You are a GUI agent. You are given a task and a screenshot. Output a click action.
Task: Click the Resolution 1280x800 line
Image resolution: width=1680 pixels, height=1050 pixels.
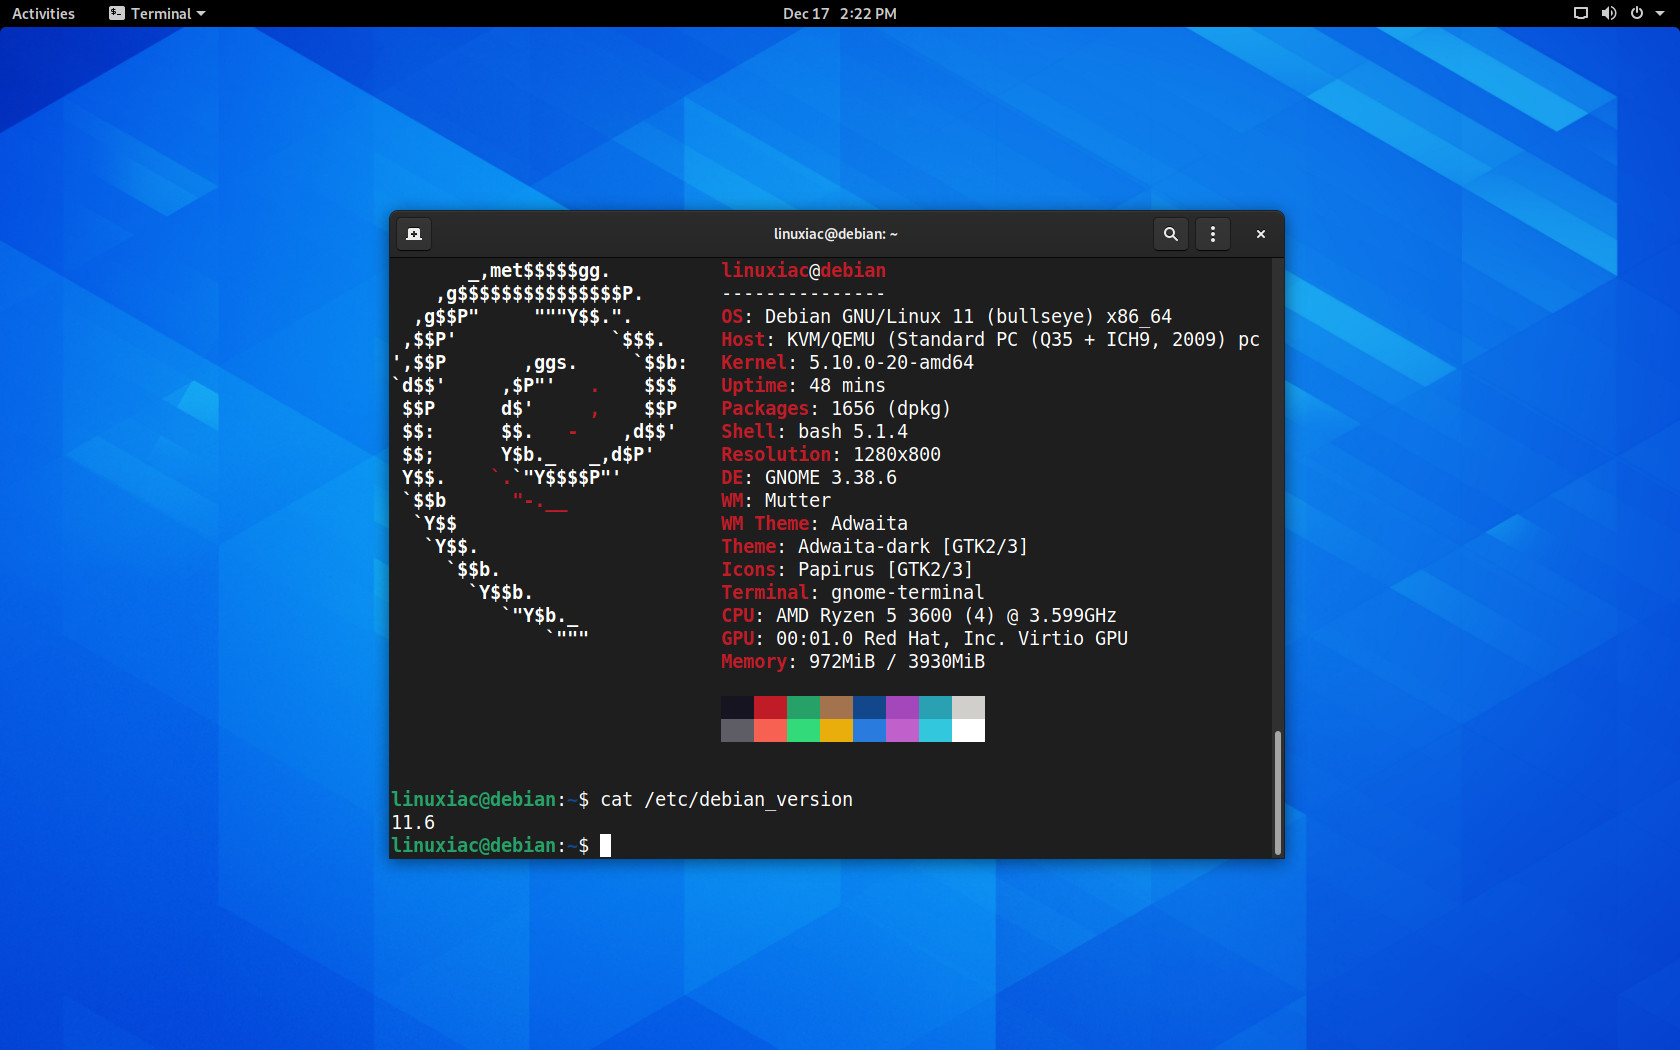tap(831, 455)
